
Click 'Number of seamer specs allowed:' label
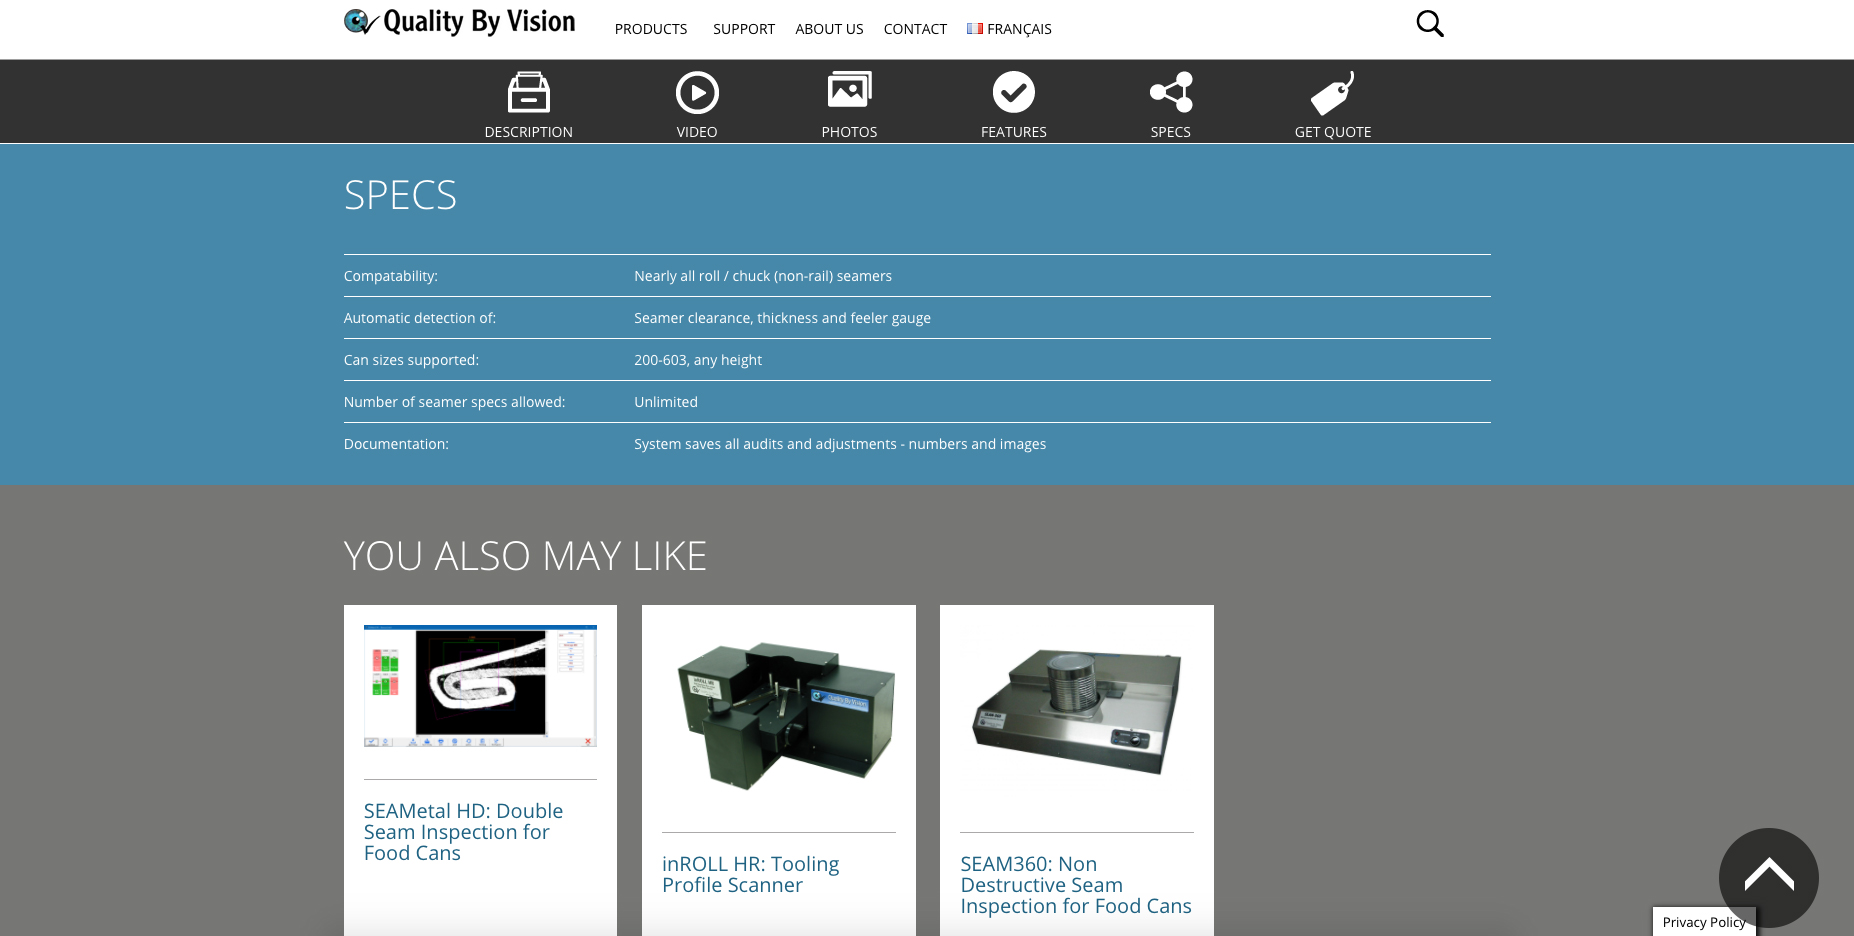click(455, 402)
